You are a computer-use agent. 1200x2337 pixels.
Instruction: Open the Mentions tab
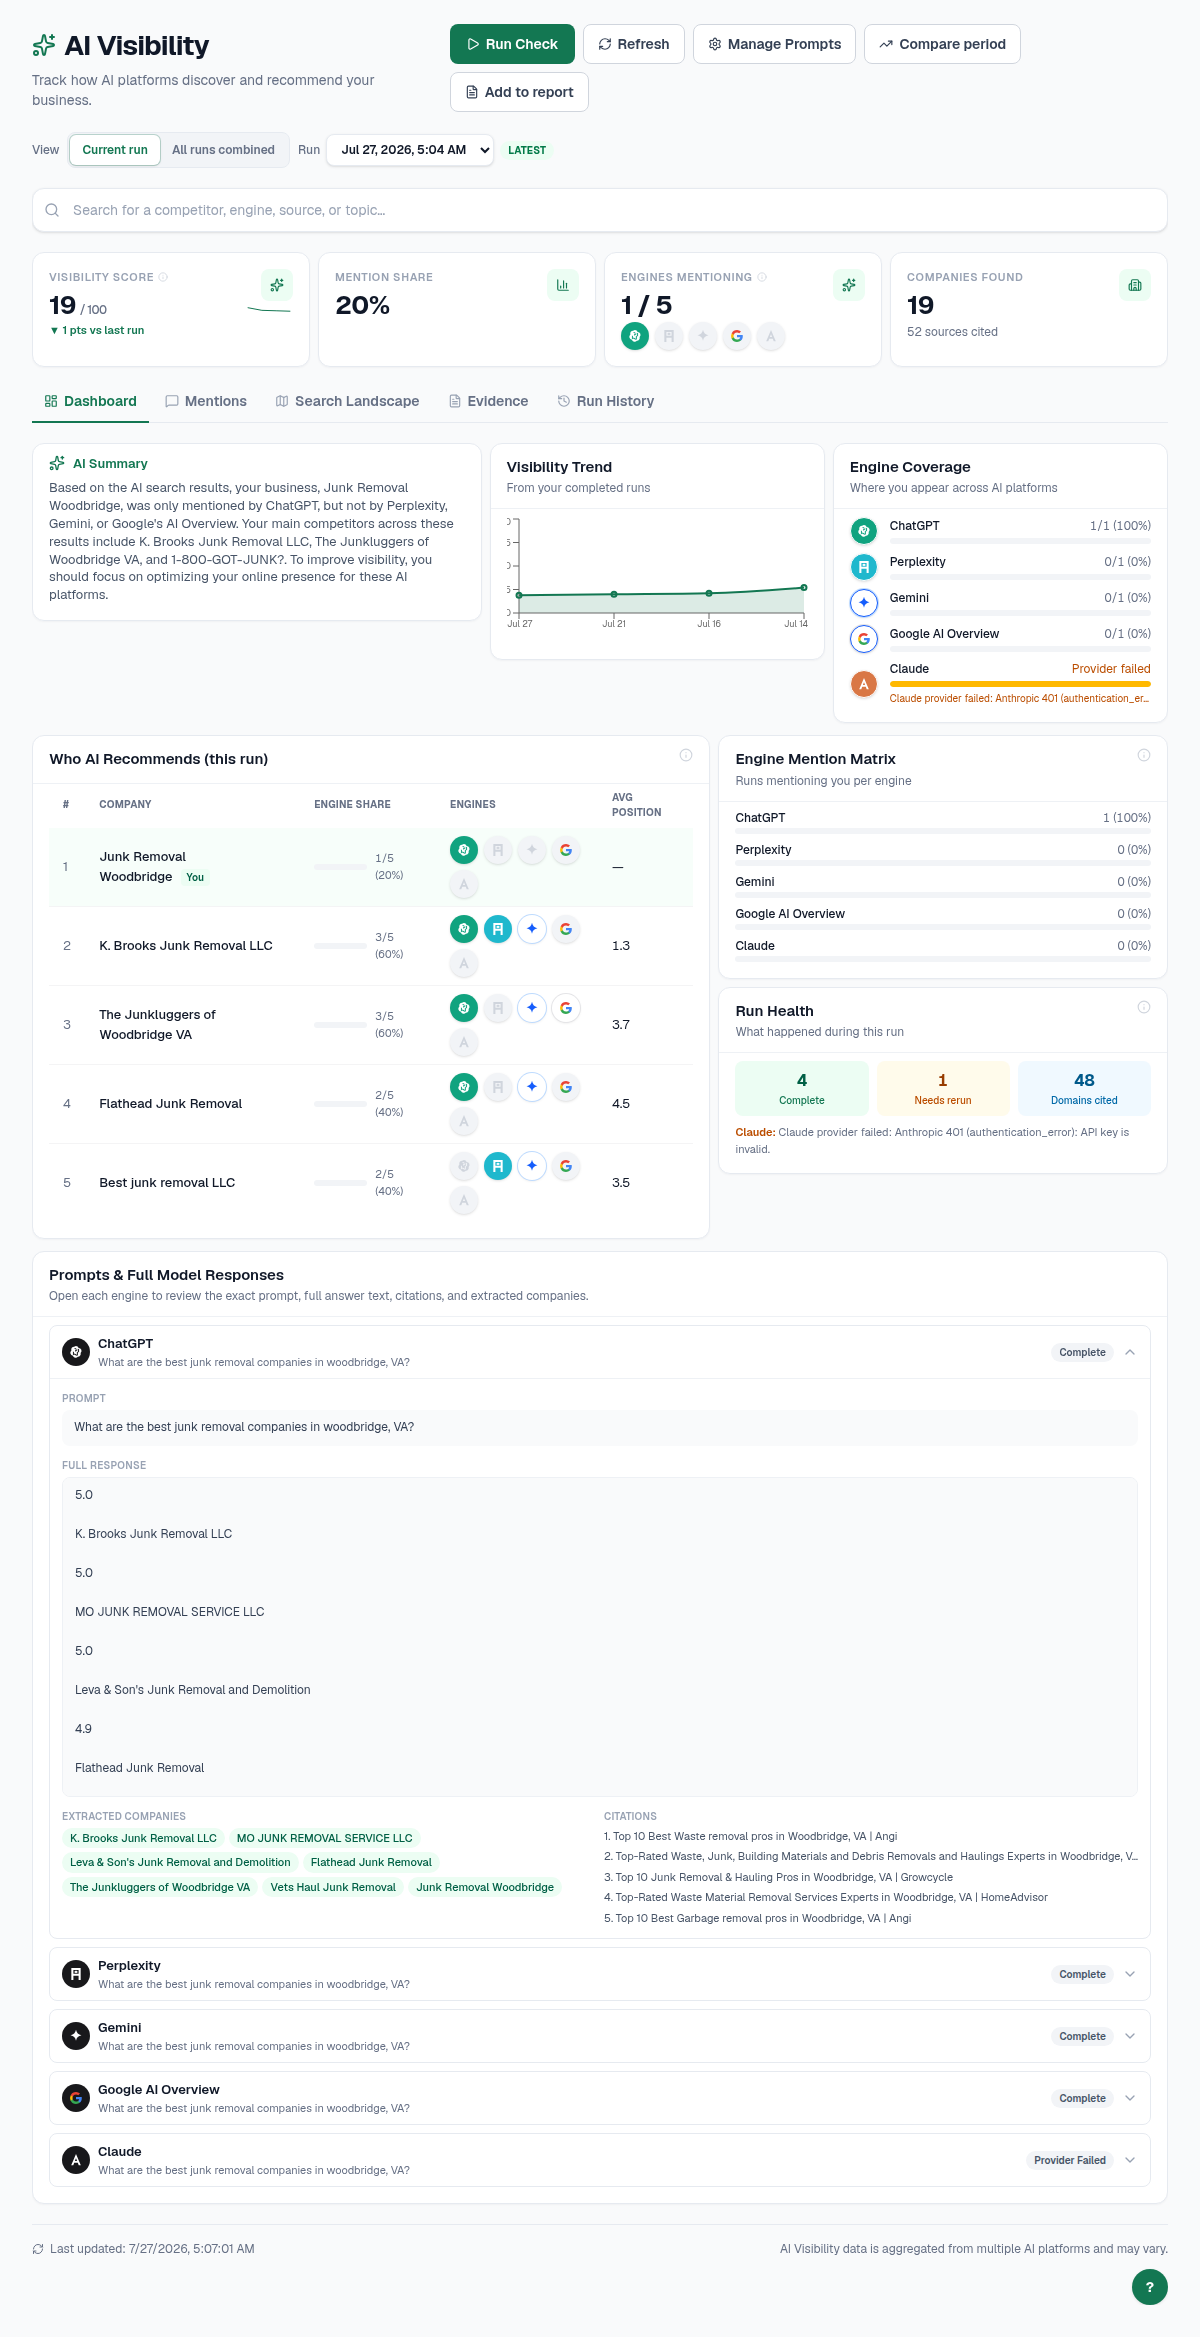pos(206,401)
